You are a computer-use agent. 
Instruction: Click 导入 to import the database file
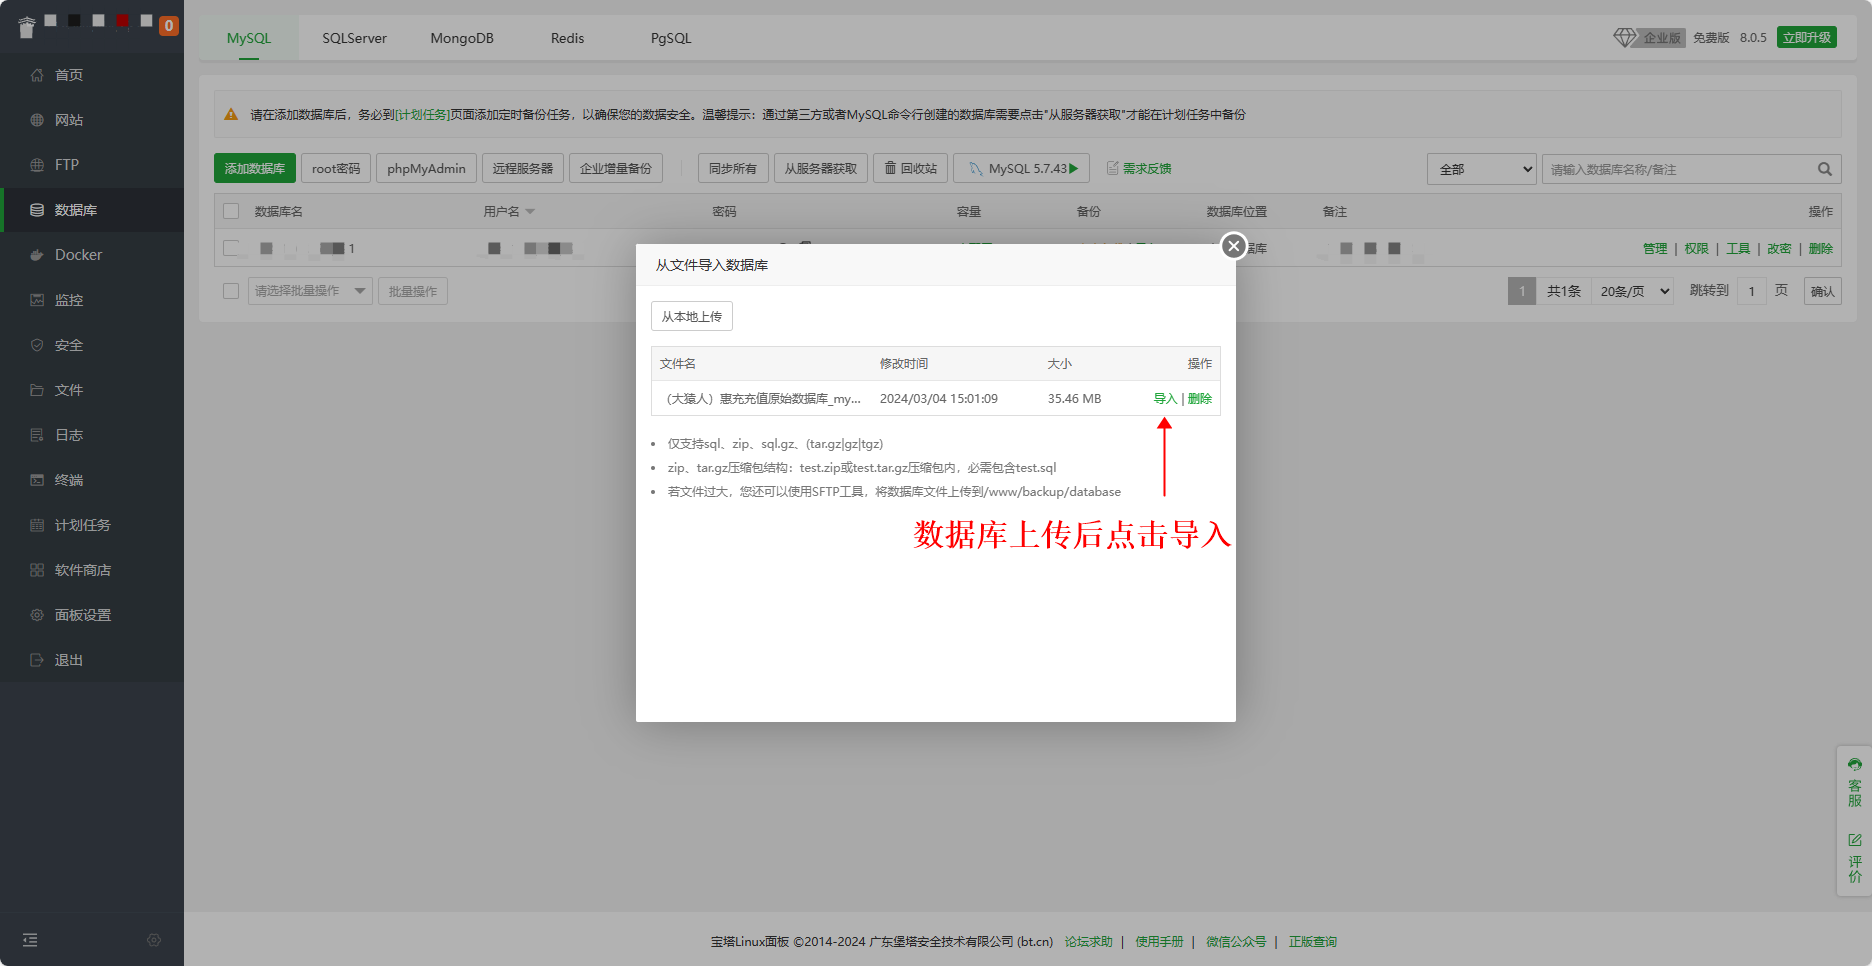[x=1165, y=398]
